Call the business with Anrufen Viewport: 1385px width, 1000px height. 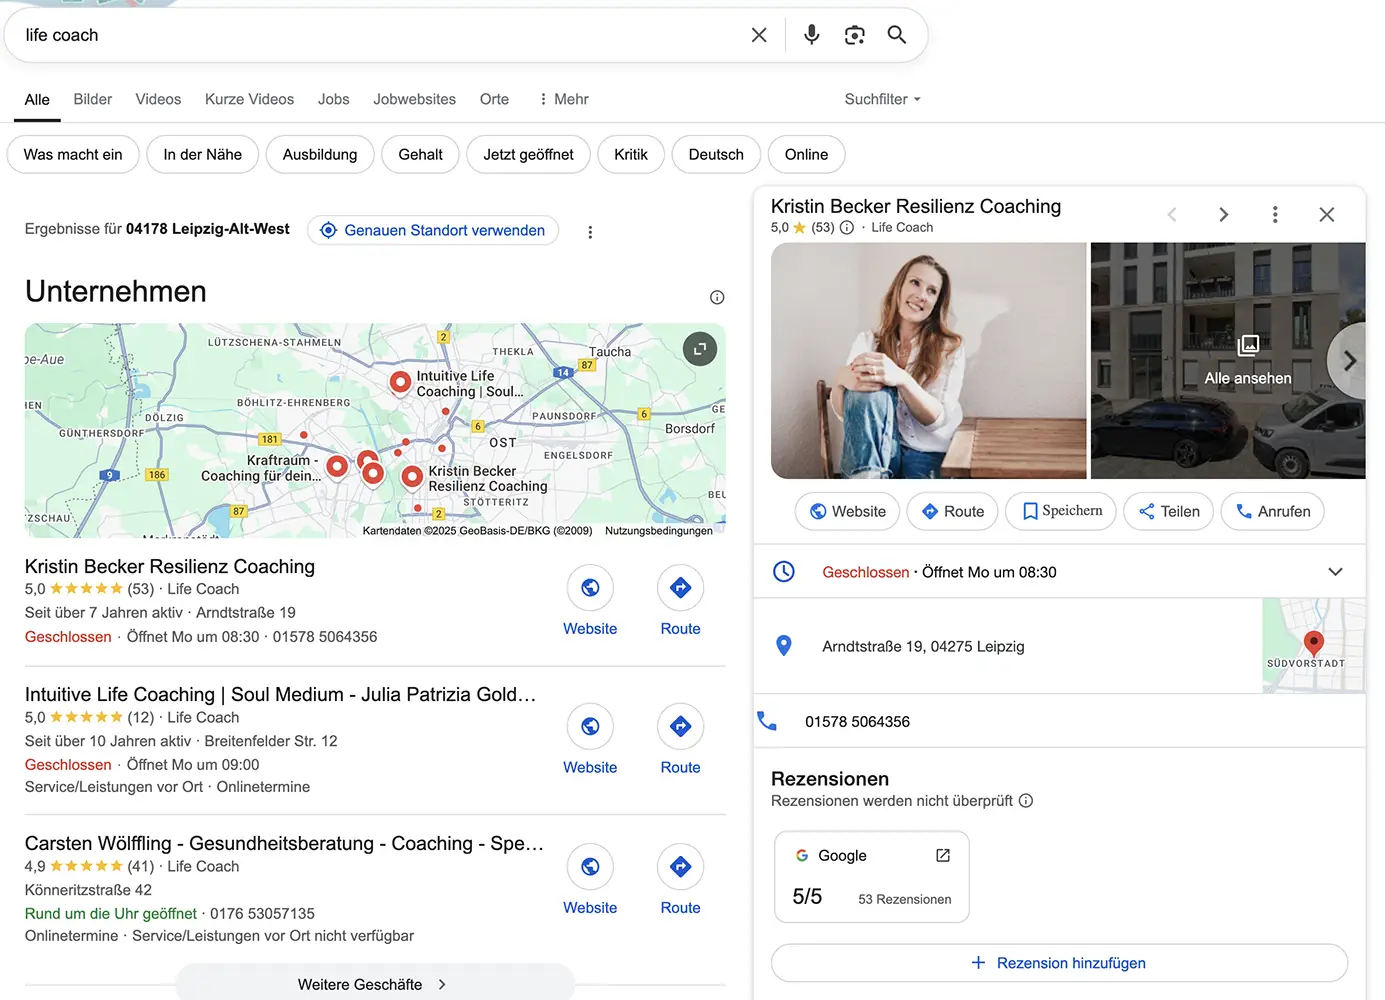[1273, 511]
